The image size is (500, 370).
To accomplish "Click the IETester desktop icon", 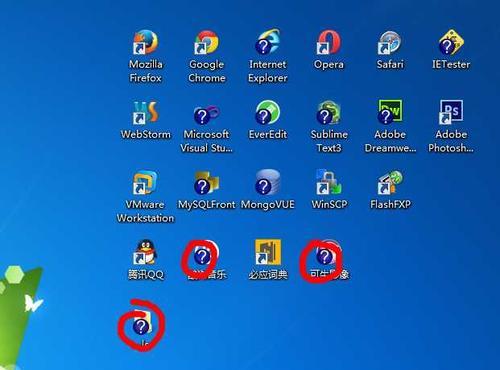I will 451,42.
